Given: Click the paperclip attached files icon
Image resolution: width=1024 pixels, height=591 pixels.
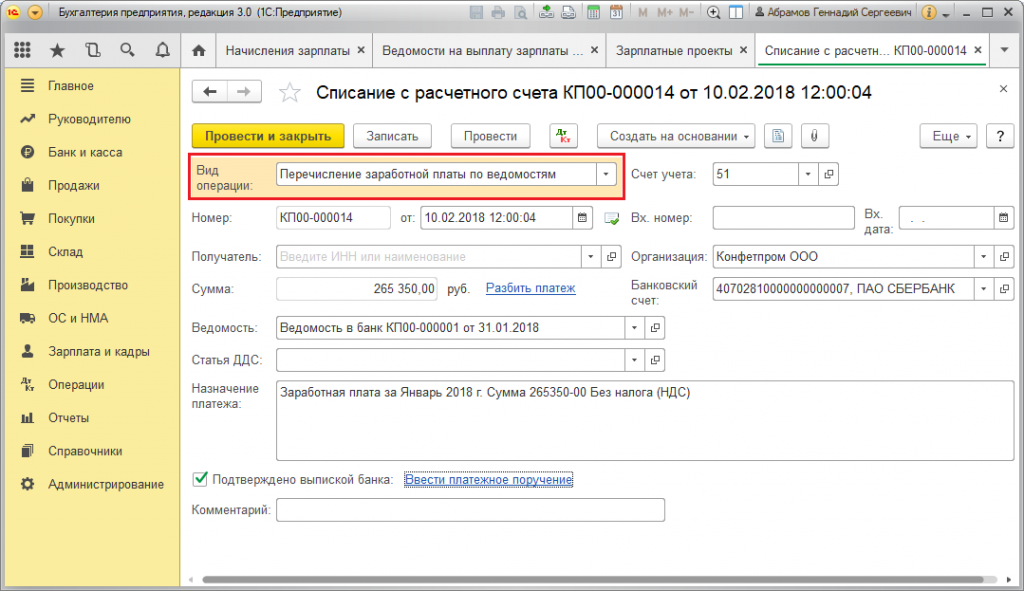Looking at the screenshot, I should point(814,136).
